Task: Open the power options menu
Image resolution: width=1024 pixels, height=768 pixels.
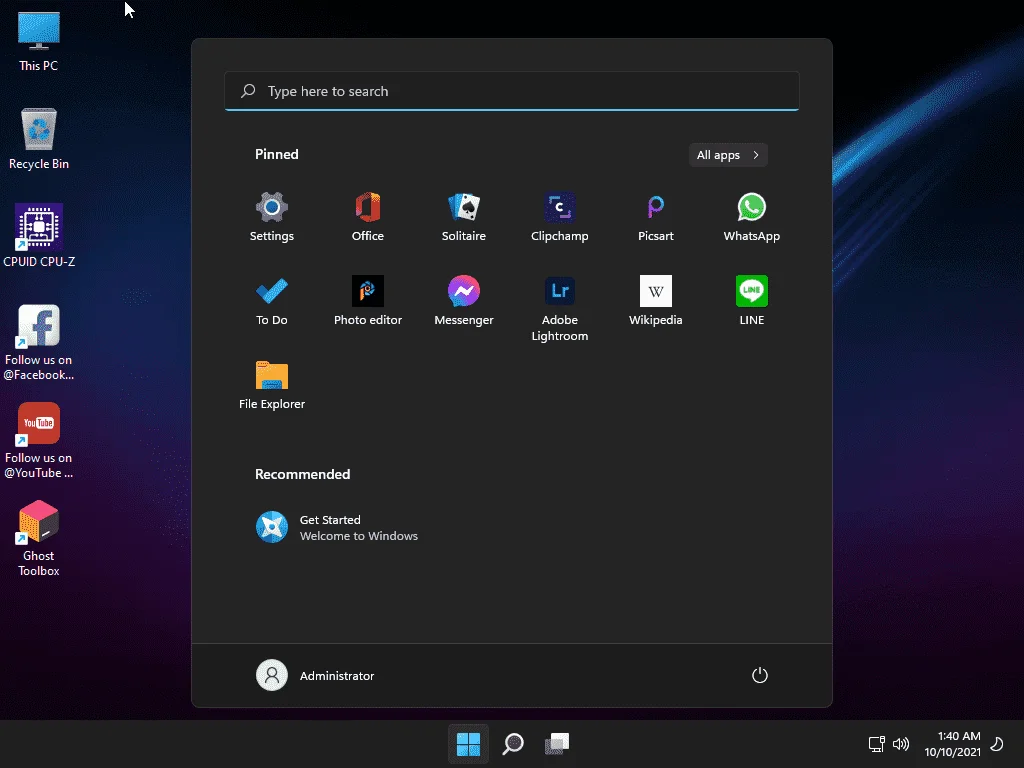Action: click(760, 675)
